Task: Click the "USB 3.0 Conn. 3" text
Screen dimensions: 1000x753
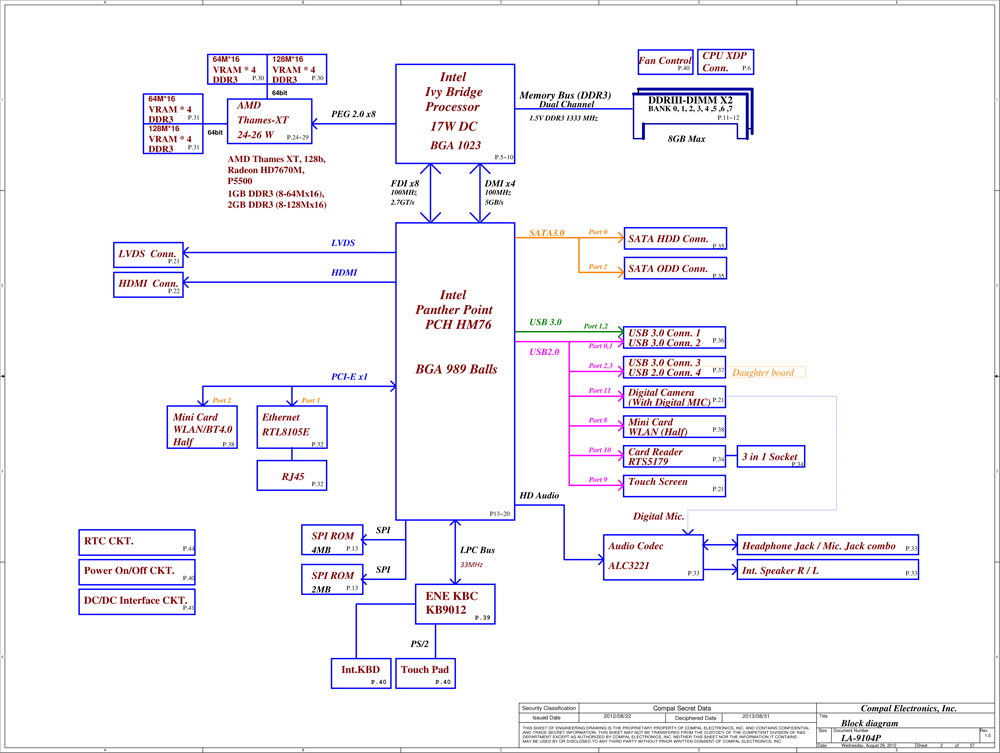Action: [x=664, y=363]
